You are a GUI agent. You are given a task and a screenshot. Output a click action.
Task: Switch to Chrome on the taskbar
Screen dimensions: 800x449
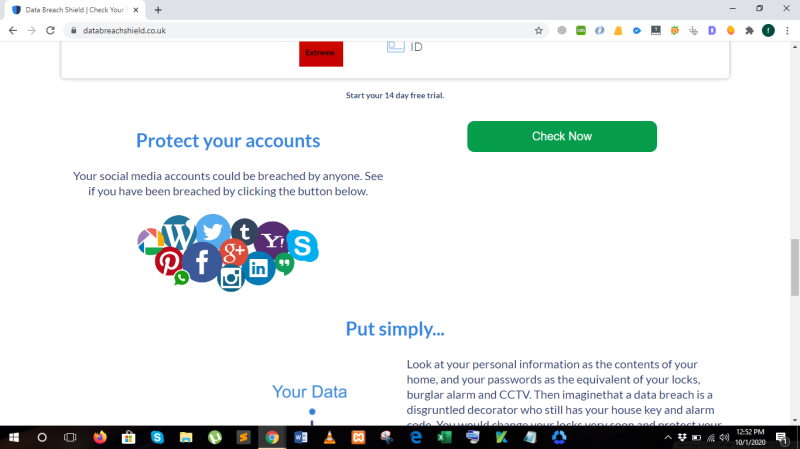(x=272, y=437)
